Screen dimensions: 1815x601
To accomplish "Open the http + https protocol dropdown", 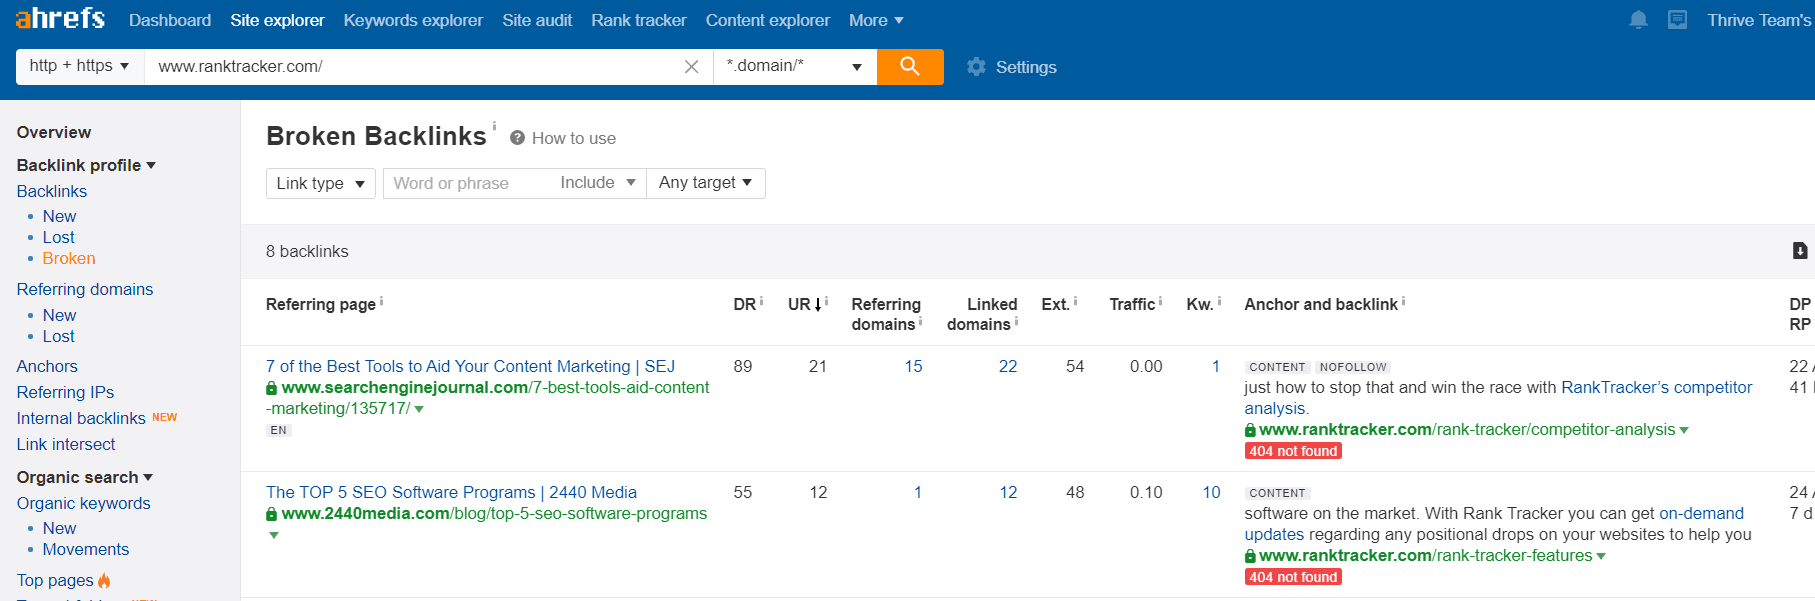I will click(80, 66).
